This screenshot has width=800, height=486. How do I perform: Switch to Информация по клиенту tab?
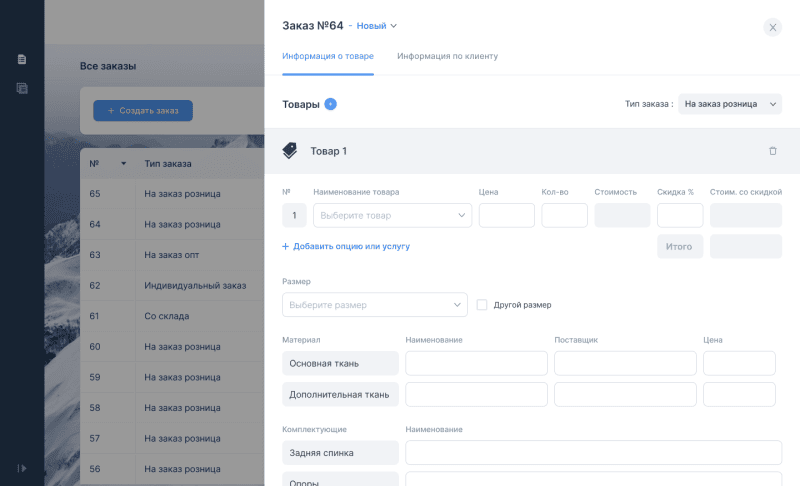tap(447, 56)
